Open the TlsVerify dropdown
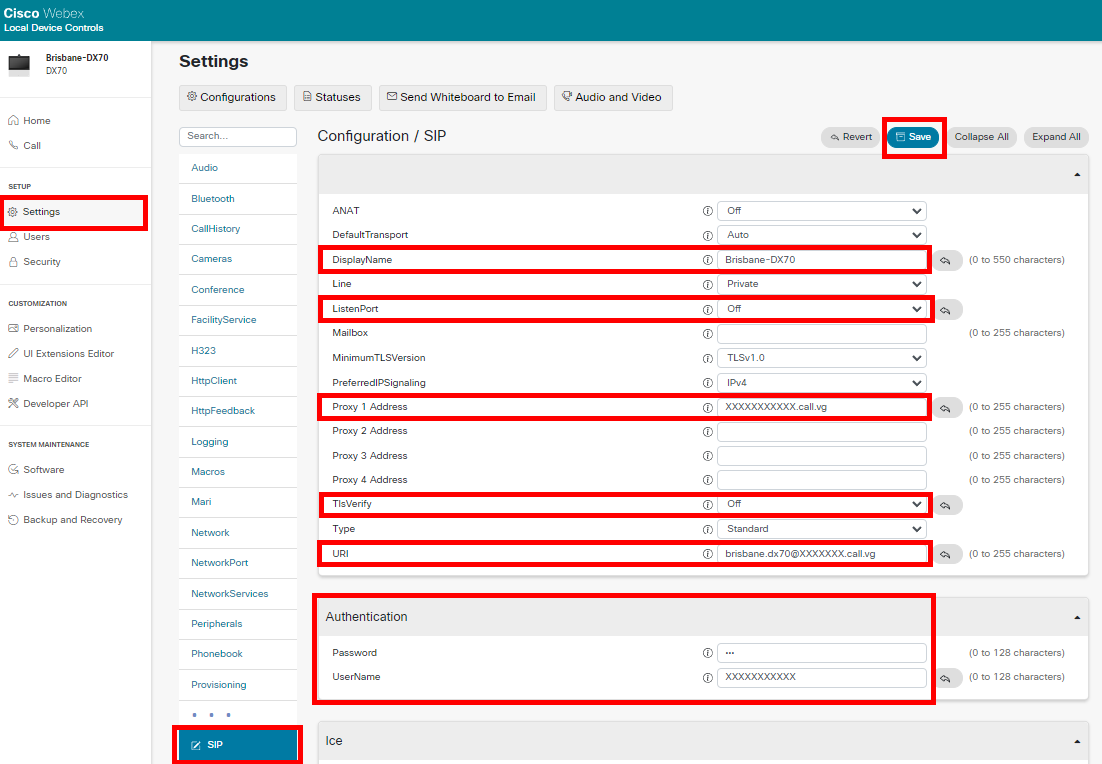1102x764 pixels. 822,504
